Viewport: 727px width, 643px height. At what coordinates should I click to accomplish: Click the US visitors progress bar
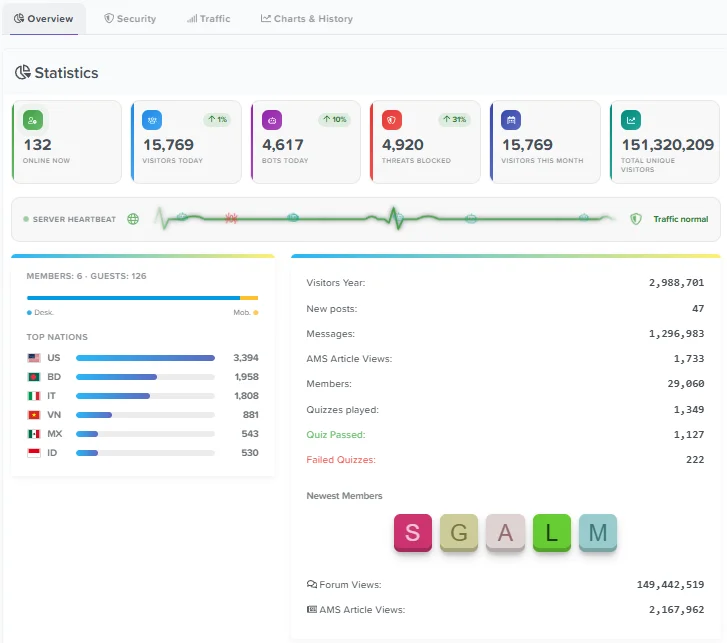(145, 358)
